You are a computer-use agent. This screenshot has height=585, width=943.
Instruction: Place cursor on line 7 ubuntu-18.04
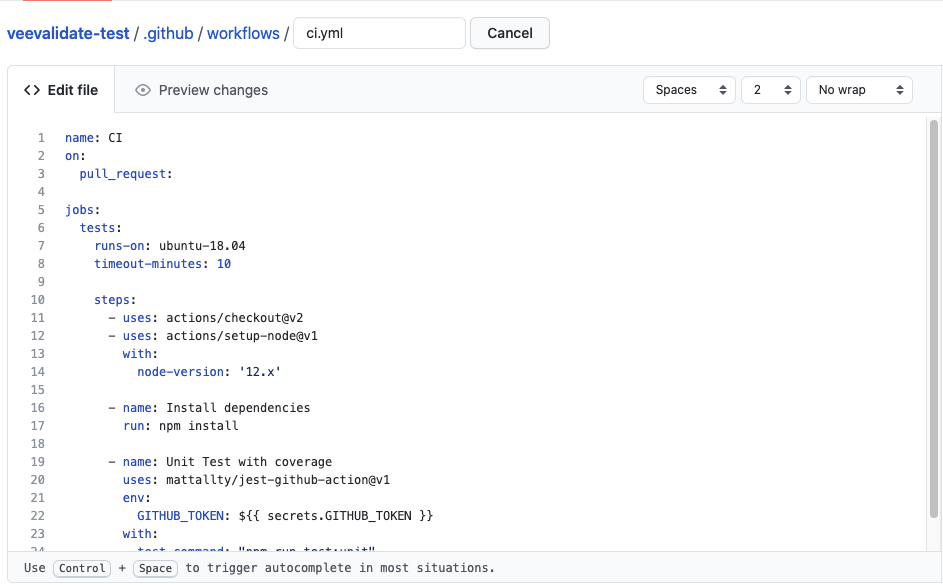[202, 246]
